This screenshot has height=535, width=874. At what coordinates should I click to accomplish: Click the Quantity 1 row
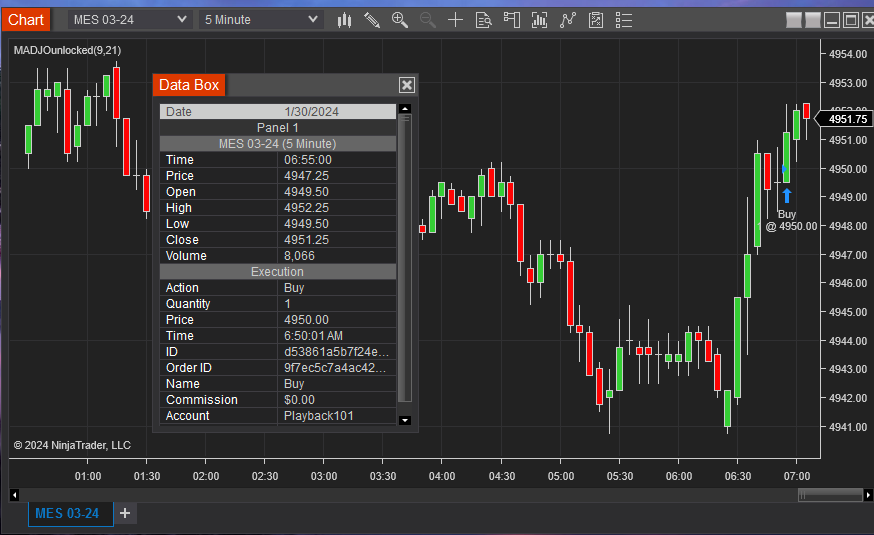pos(278,304)
